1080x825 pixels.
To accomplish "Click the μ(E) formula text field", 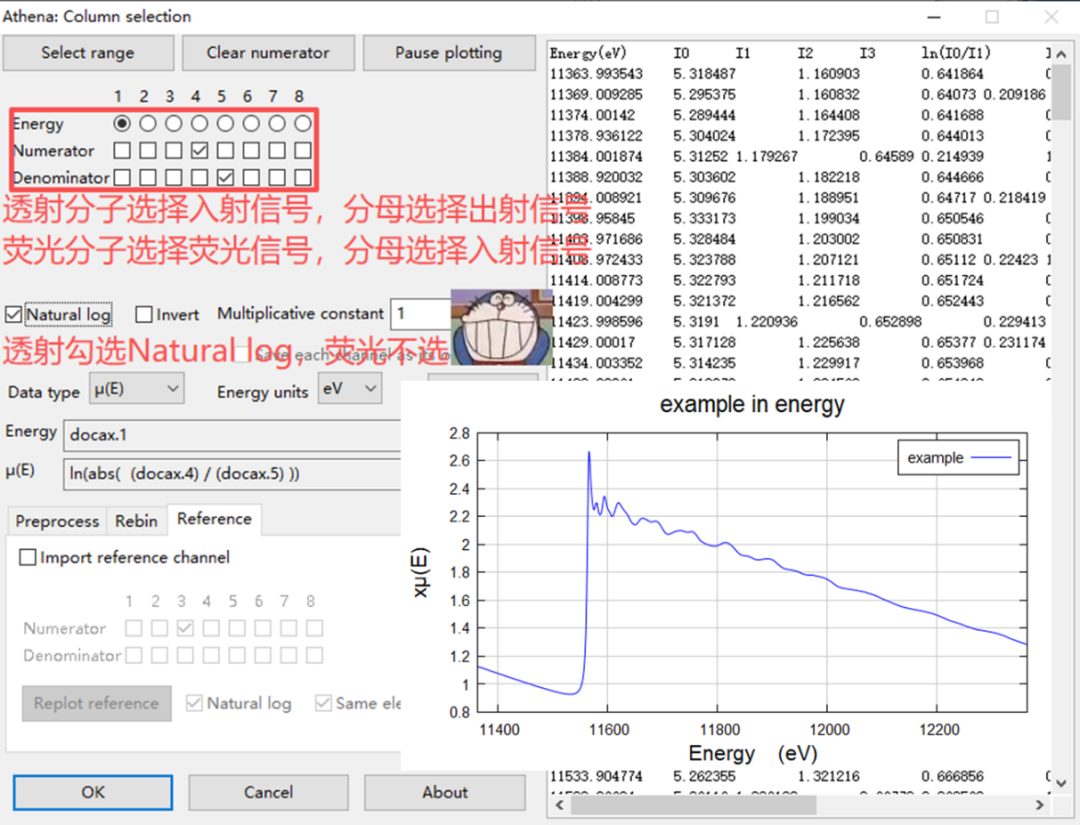I will pyautogui.click(x=232, y=474).
